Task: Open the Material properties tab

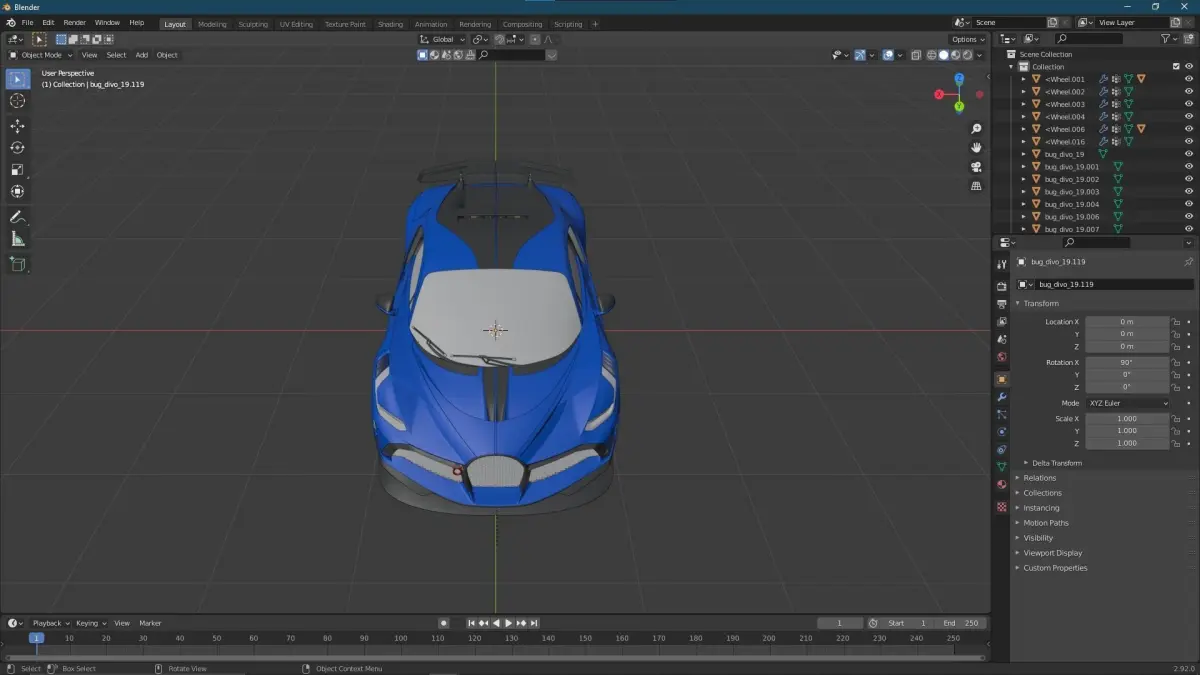Action: pyautogui.click(x=1002, y=485)
